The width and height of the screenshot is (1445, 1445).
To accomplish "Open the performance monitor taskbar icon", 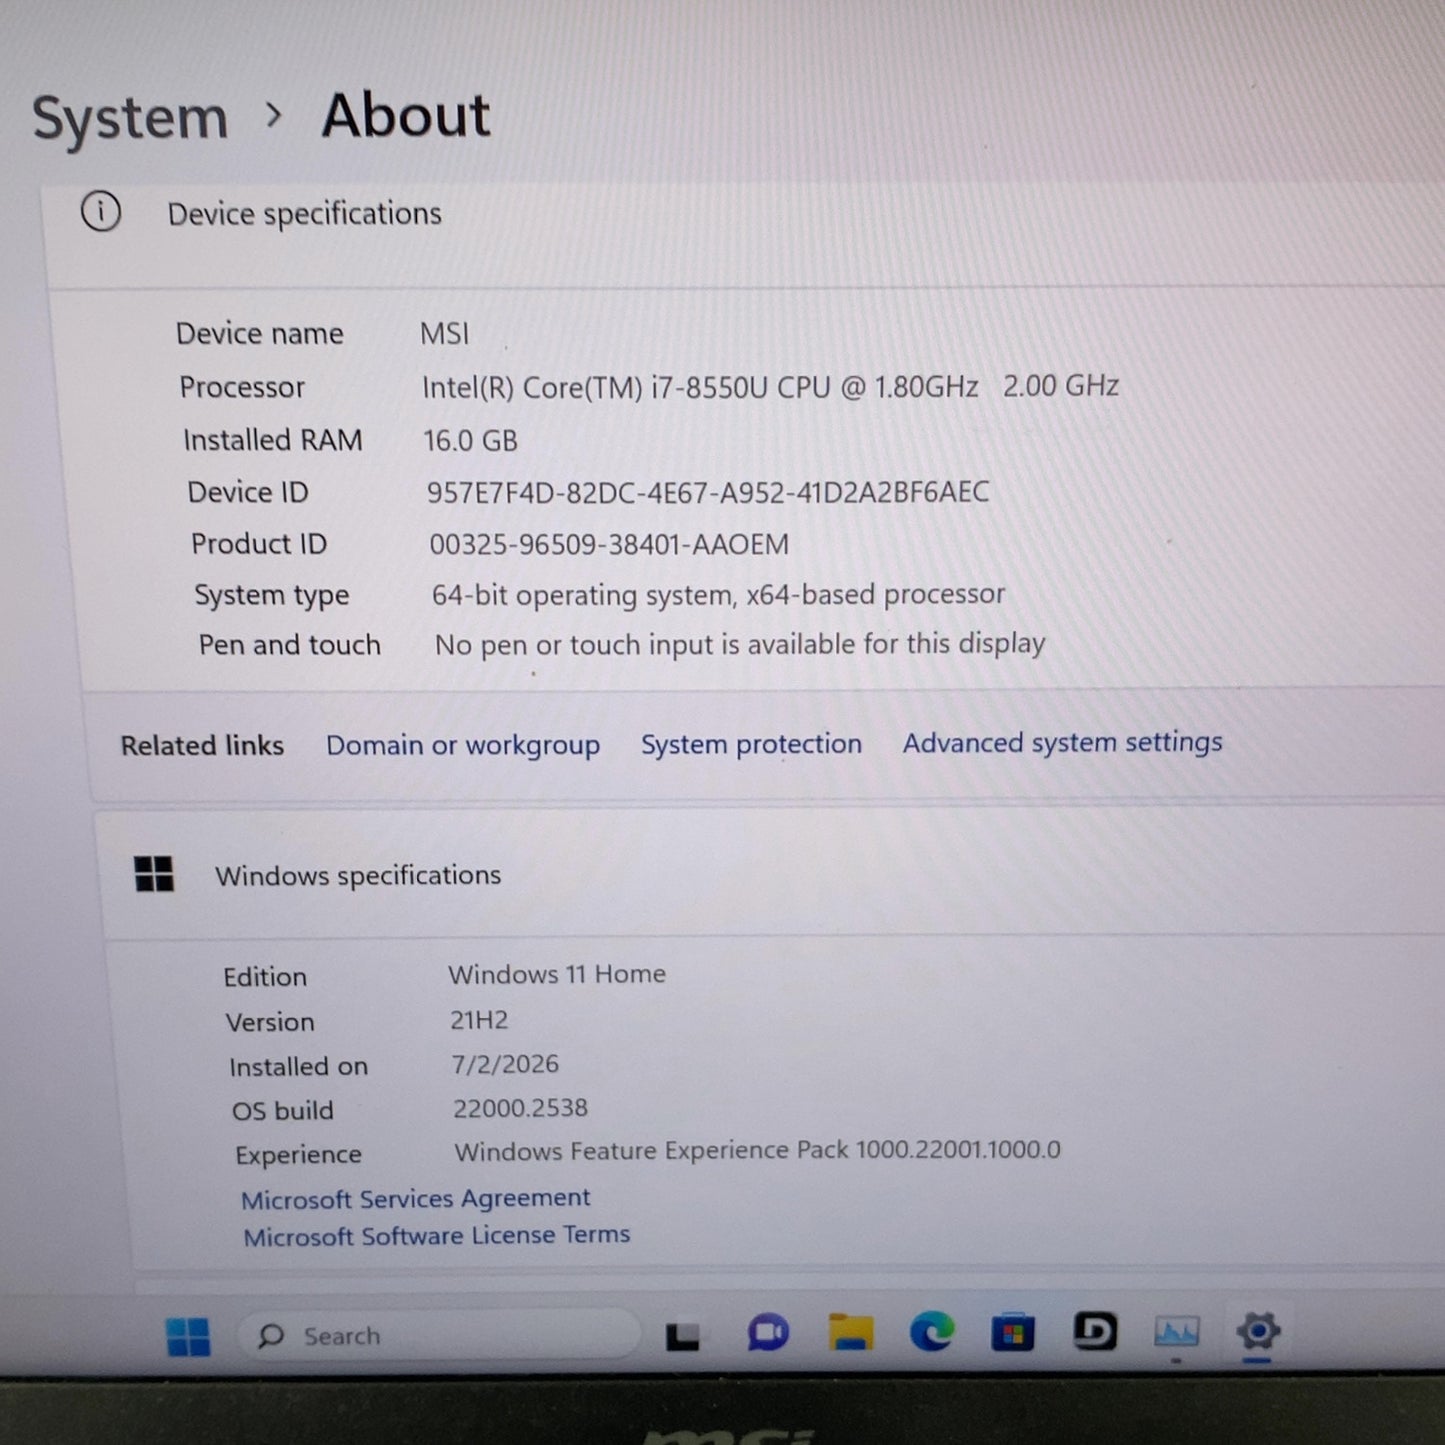I will tap(1176, 1331).
